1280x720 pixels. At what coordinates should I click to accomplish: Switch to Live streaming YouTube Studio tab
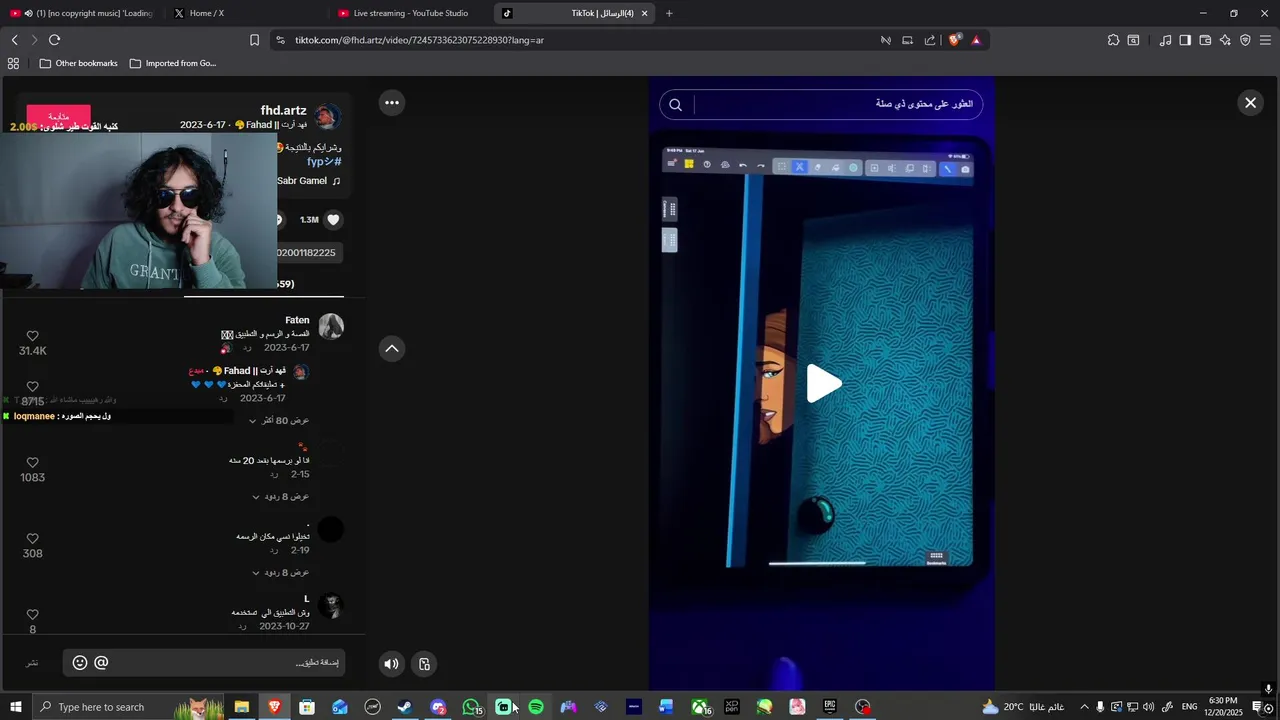(x=410, y=13)
